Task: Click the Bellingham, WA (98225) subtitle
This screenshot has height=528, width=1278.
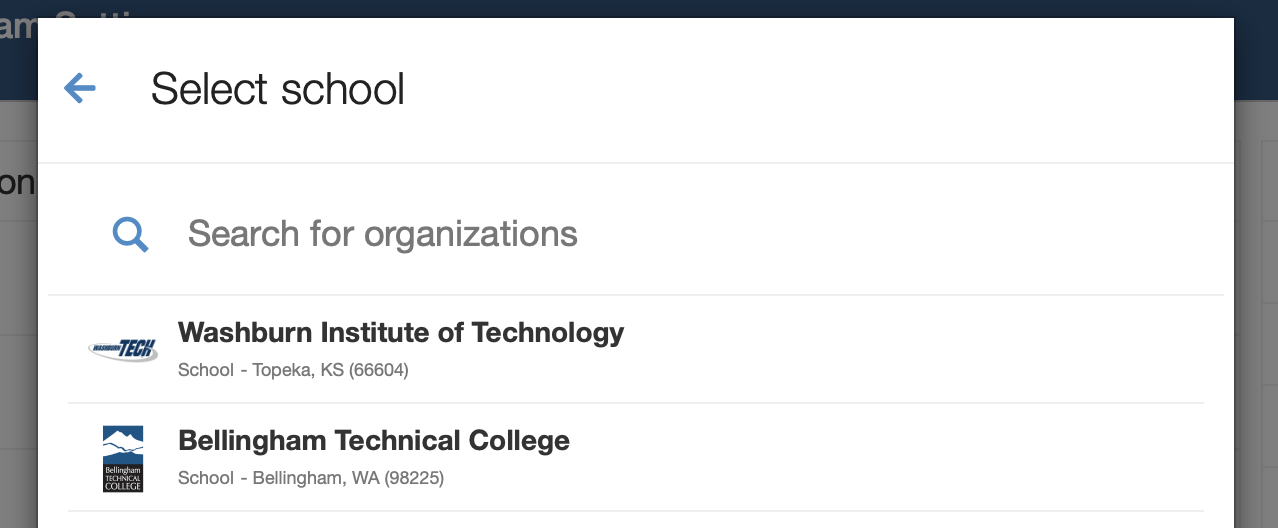Action: (348, 478)
